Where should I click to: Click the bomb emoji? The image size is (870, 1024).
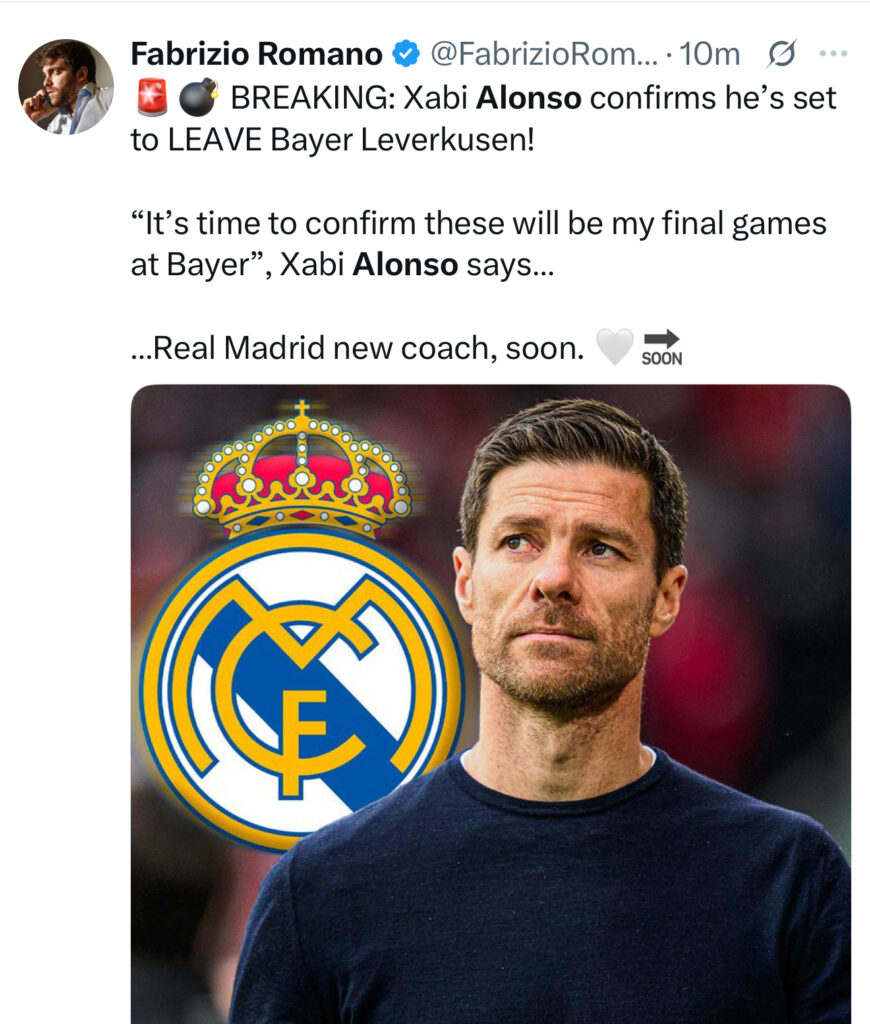coord(198,97)
